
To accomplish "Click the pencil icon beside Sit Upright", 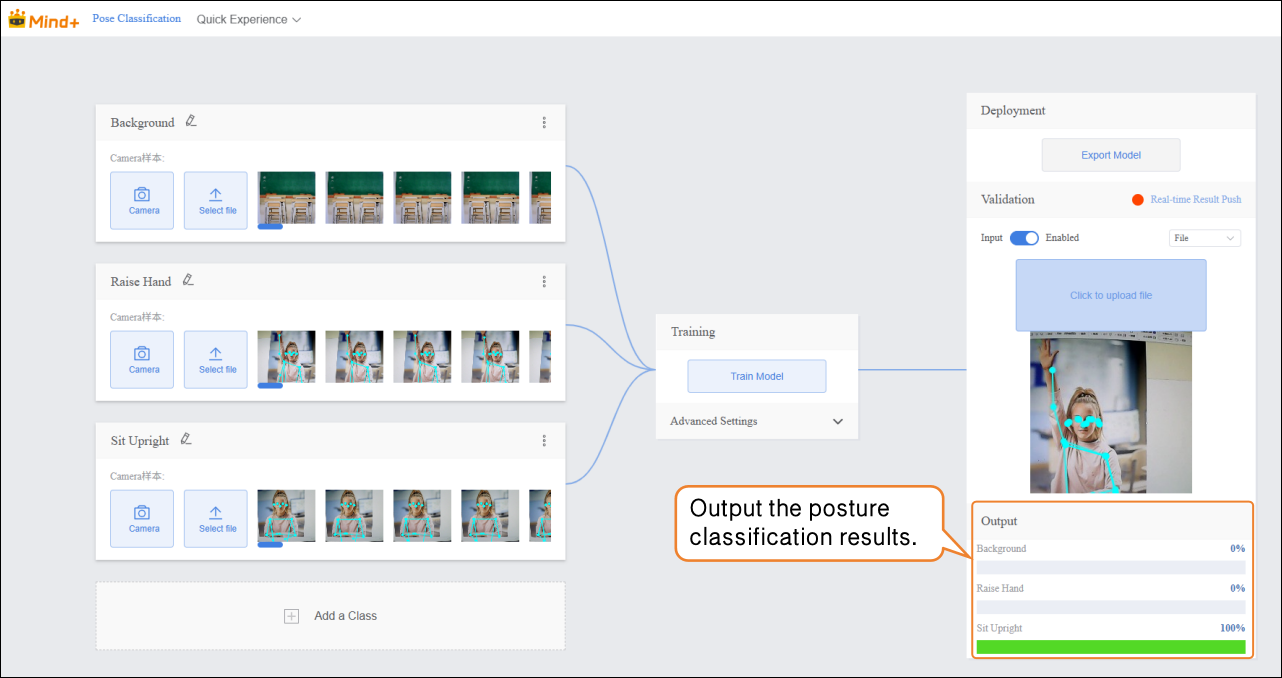I will pyautogui.click(x=186, y=440).
